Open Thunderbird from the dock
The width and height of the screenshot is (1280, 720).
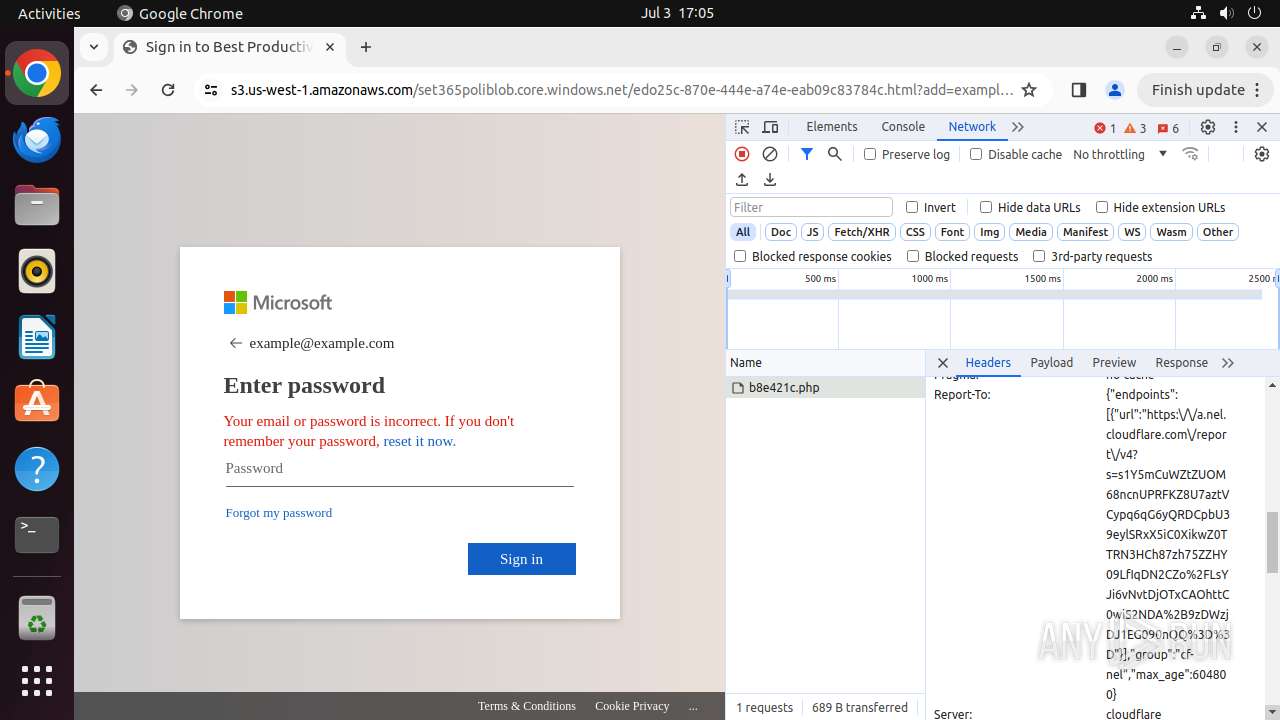tap(37, 139)
